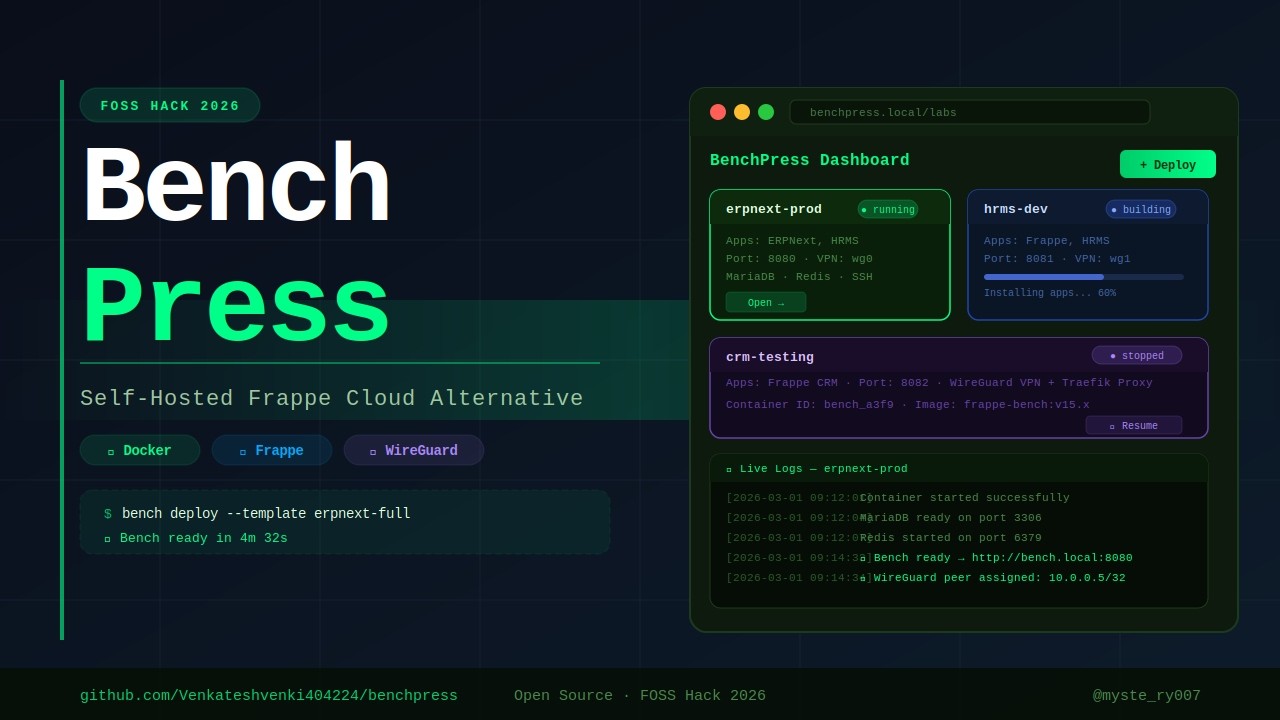This screenshot has width=1280, height=720.
Task: Click the FOSS HACK 2026 badge
Action: pos(170,105)
